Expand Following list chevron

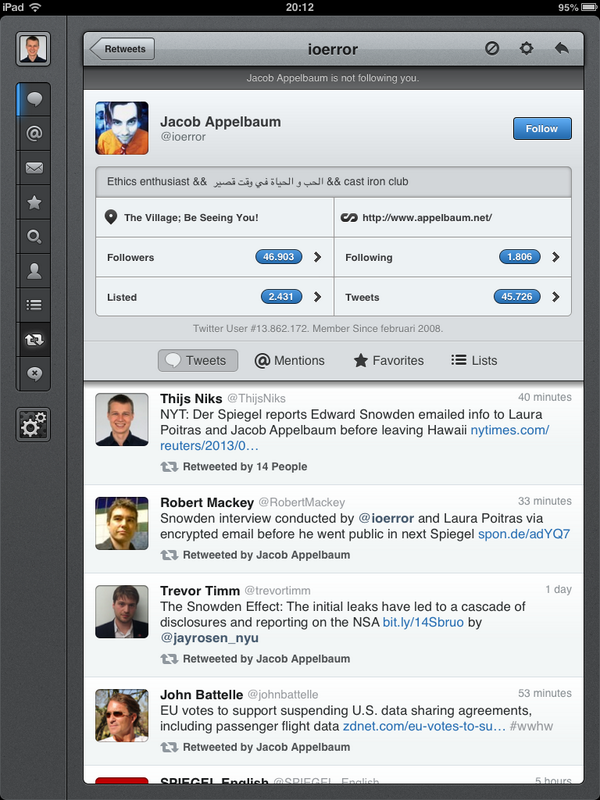click(556, 257)
